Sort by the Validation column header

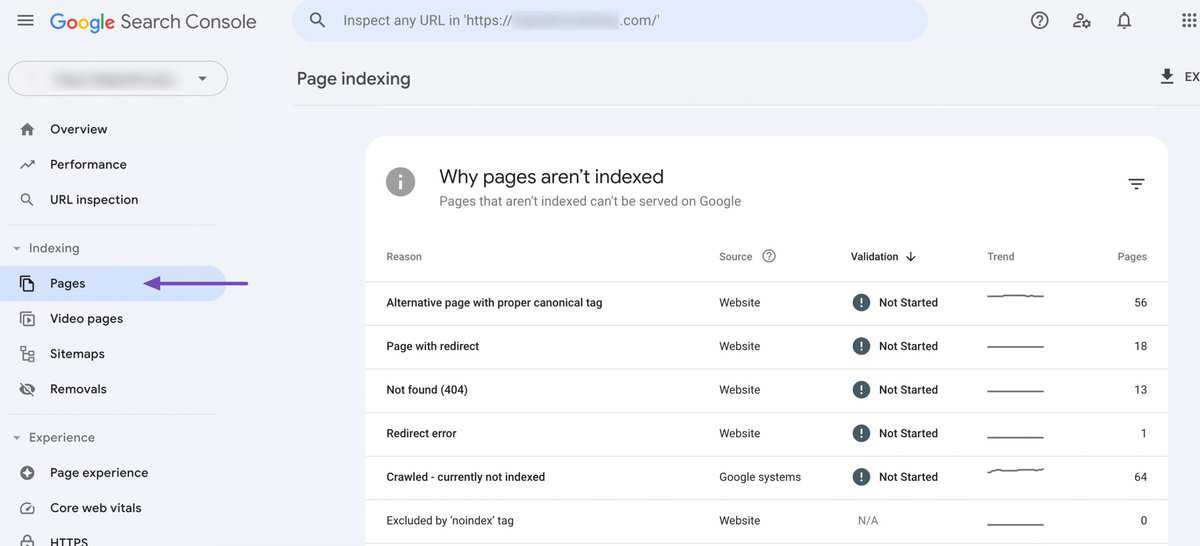point(874,257)
